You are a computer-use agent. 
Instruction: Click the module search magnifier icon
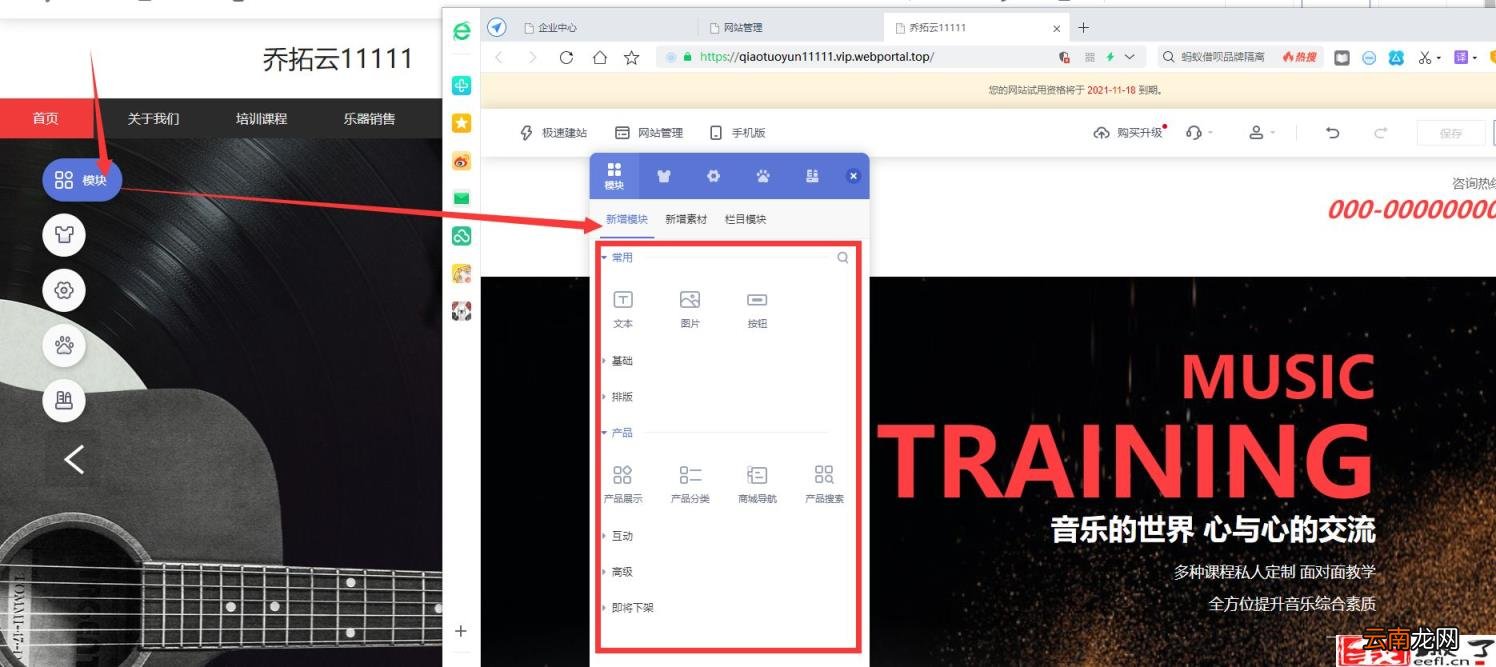(x=843, y=257)
